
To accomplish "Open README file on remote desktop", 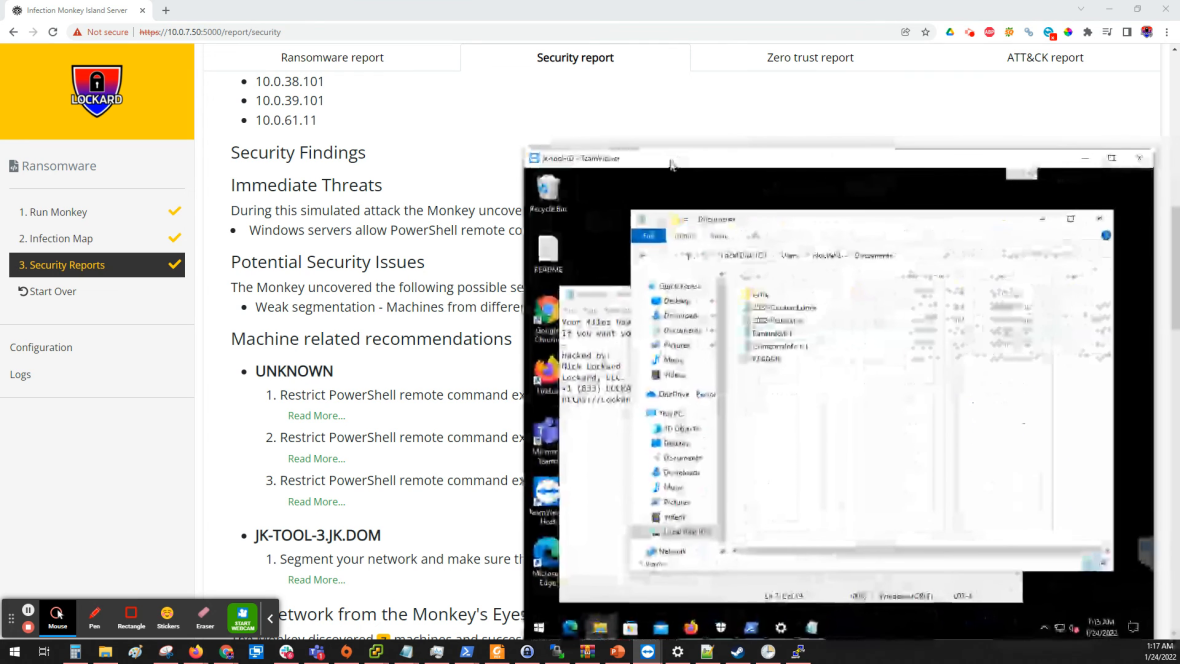I will pyautogui.click(x=548, y=254).
